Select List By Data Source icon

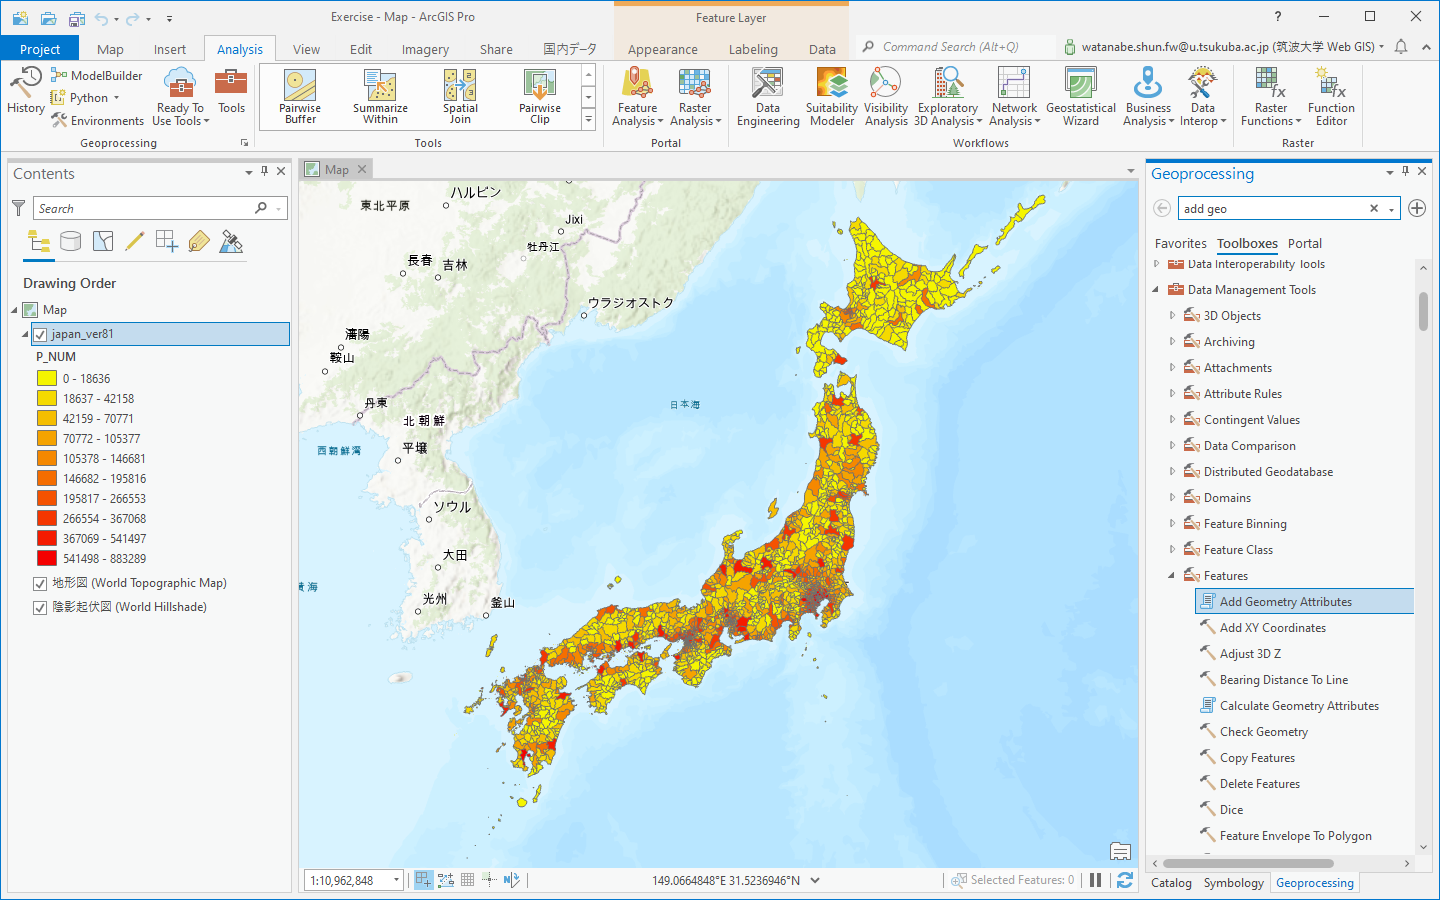[71, 241]
